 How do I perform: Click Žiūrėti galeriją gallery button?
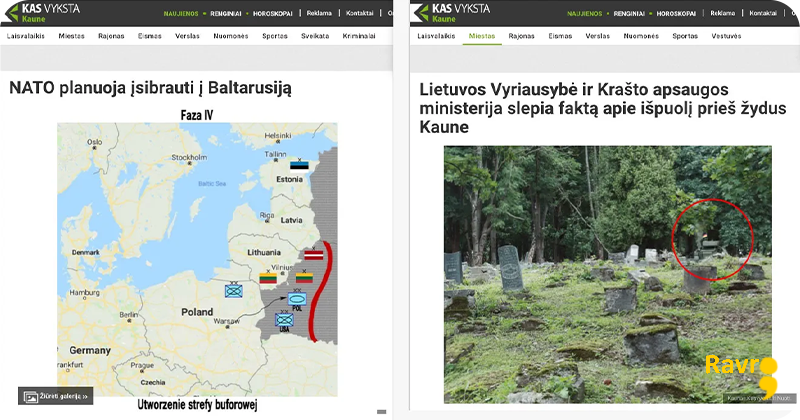click(56, 396)
